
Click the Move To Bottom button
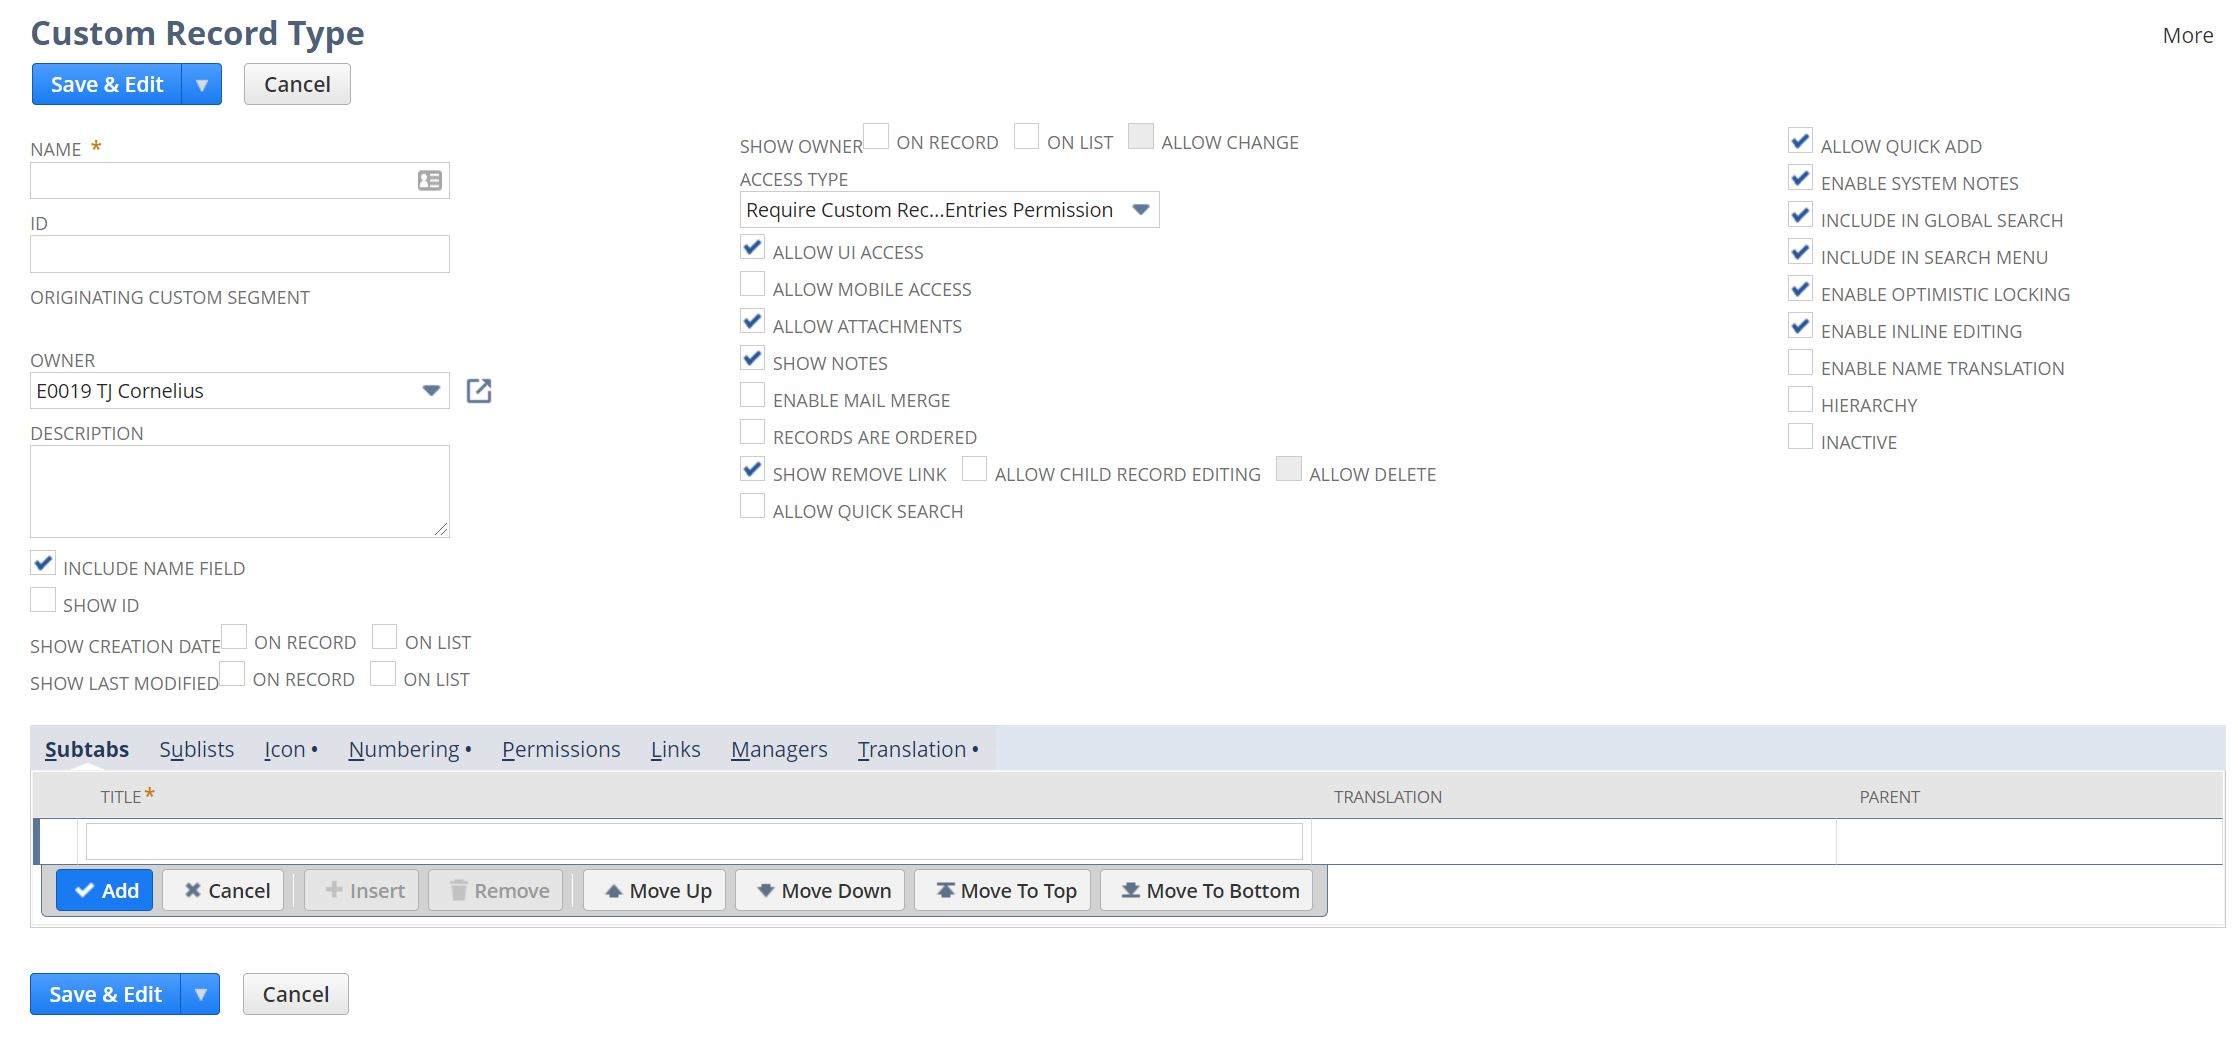click(1208, 890)
